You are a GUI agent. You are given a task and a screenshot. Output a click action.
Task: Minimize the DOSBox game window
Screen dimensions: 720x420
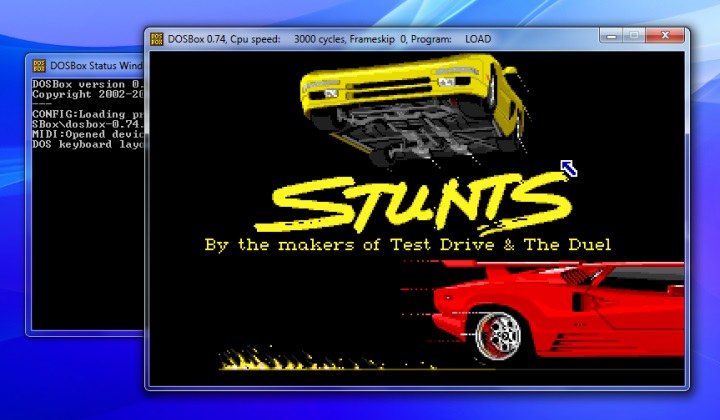(613, 36)
